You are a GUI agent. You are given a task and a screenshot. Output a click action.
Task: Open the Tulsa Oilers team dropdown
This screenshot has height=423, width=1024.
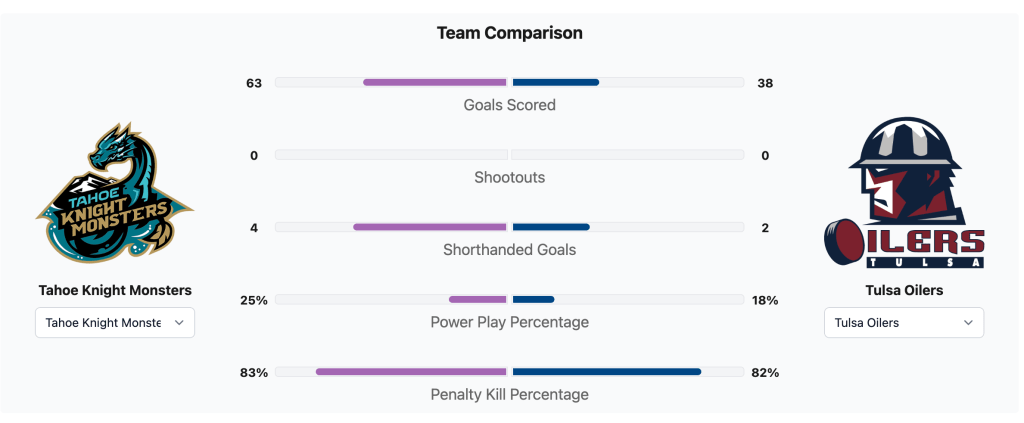(904, 323)
